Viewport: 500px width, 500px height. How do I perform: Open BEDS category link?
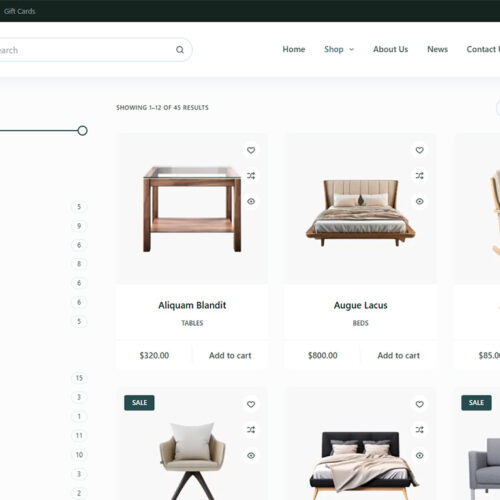coord(361,323)
